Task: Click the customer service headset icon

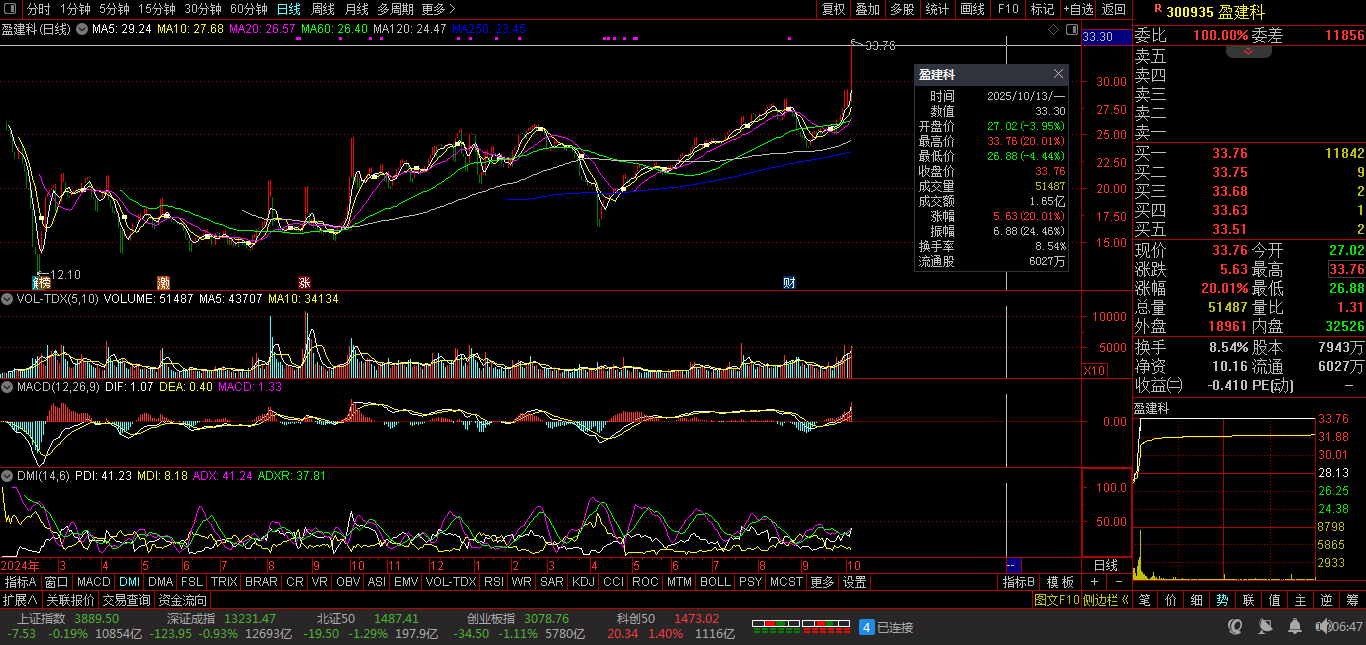Action: pos(1237,627)
